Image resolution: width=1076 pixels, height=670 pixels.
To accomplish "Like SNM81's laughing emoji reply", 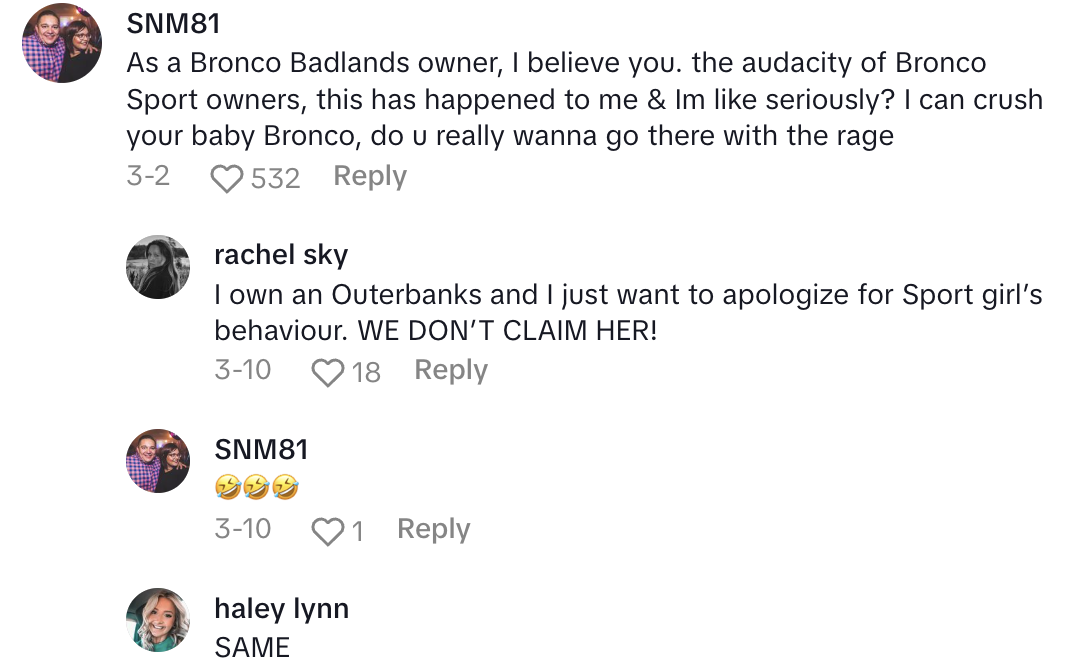I will point(328,531).
